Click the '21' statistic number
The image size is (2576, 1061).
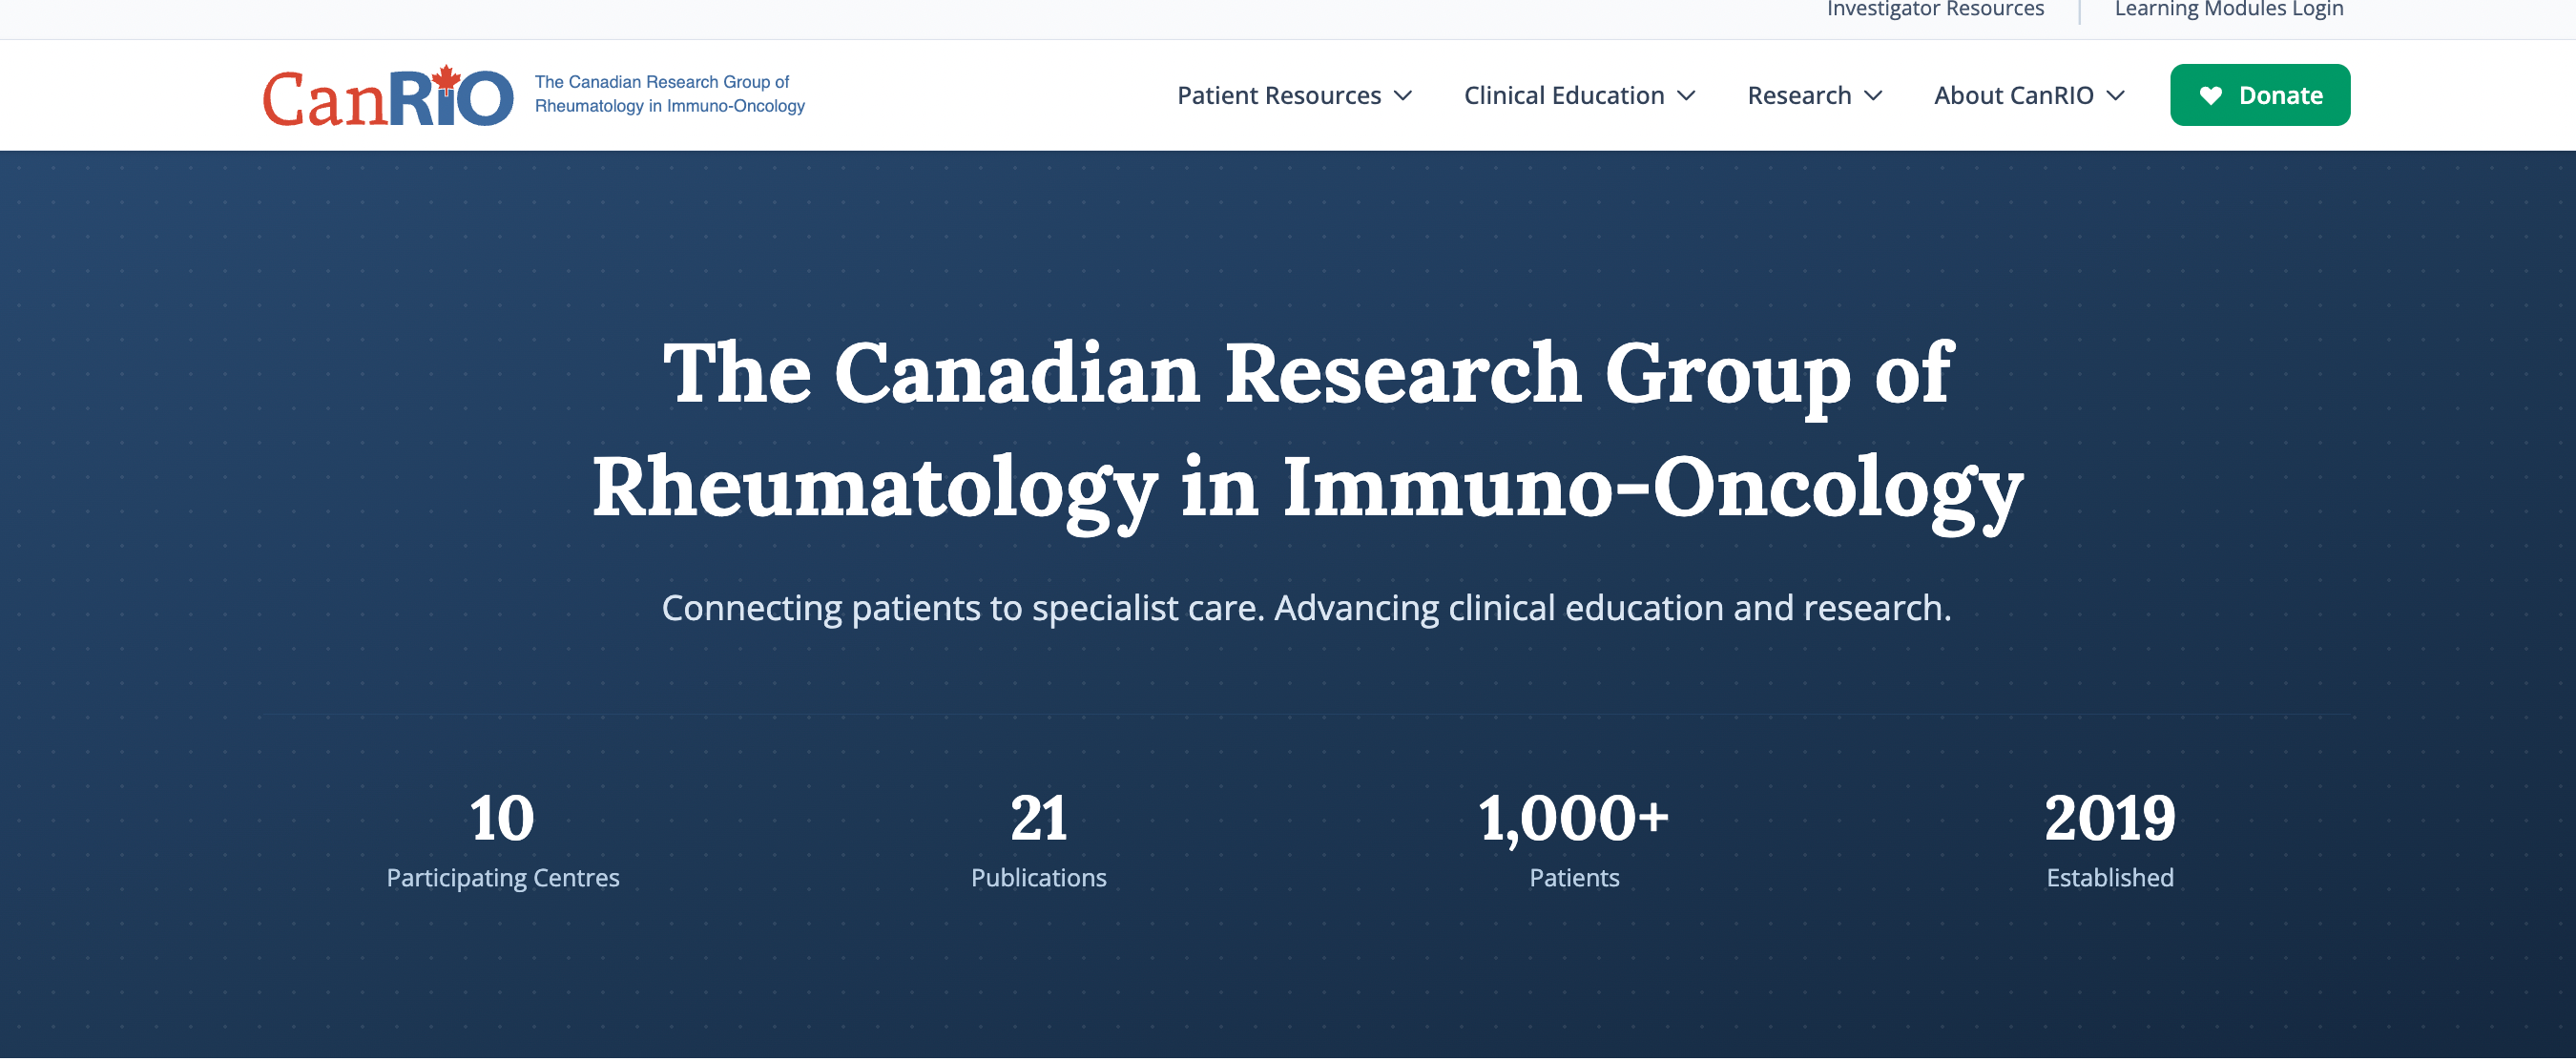[1039, 818]
